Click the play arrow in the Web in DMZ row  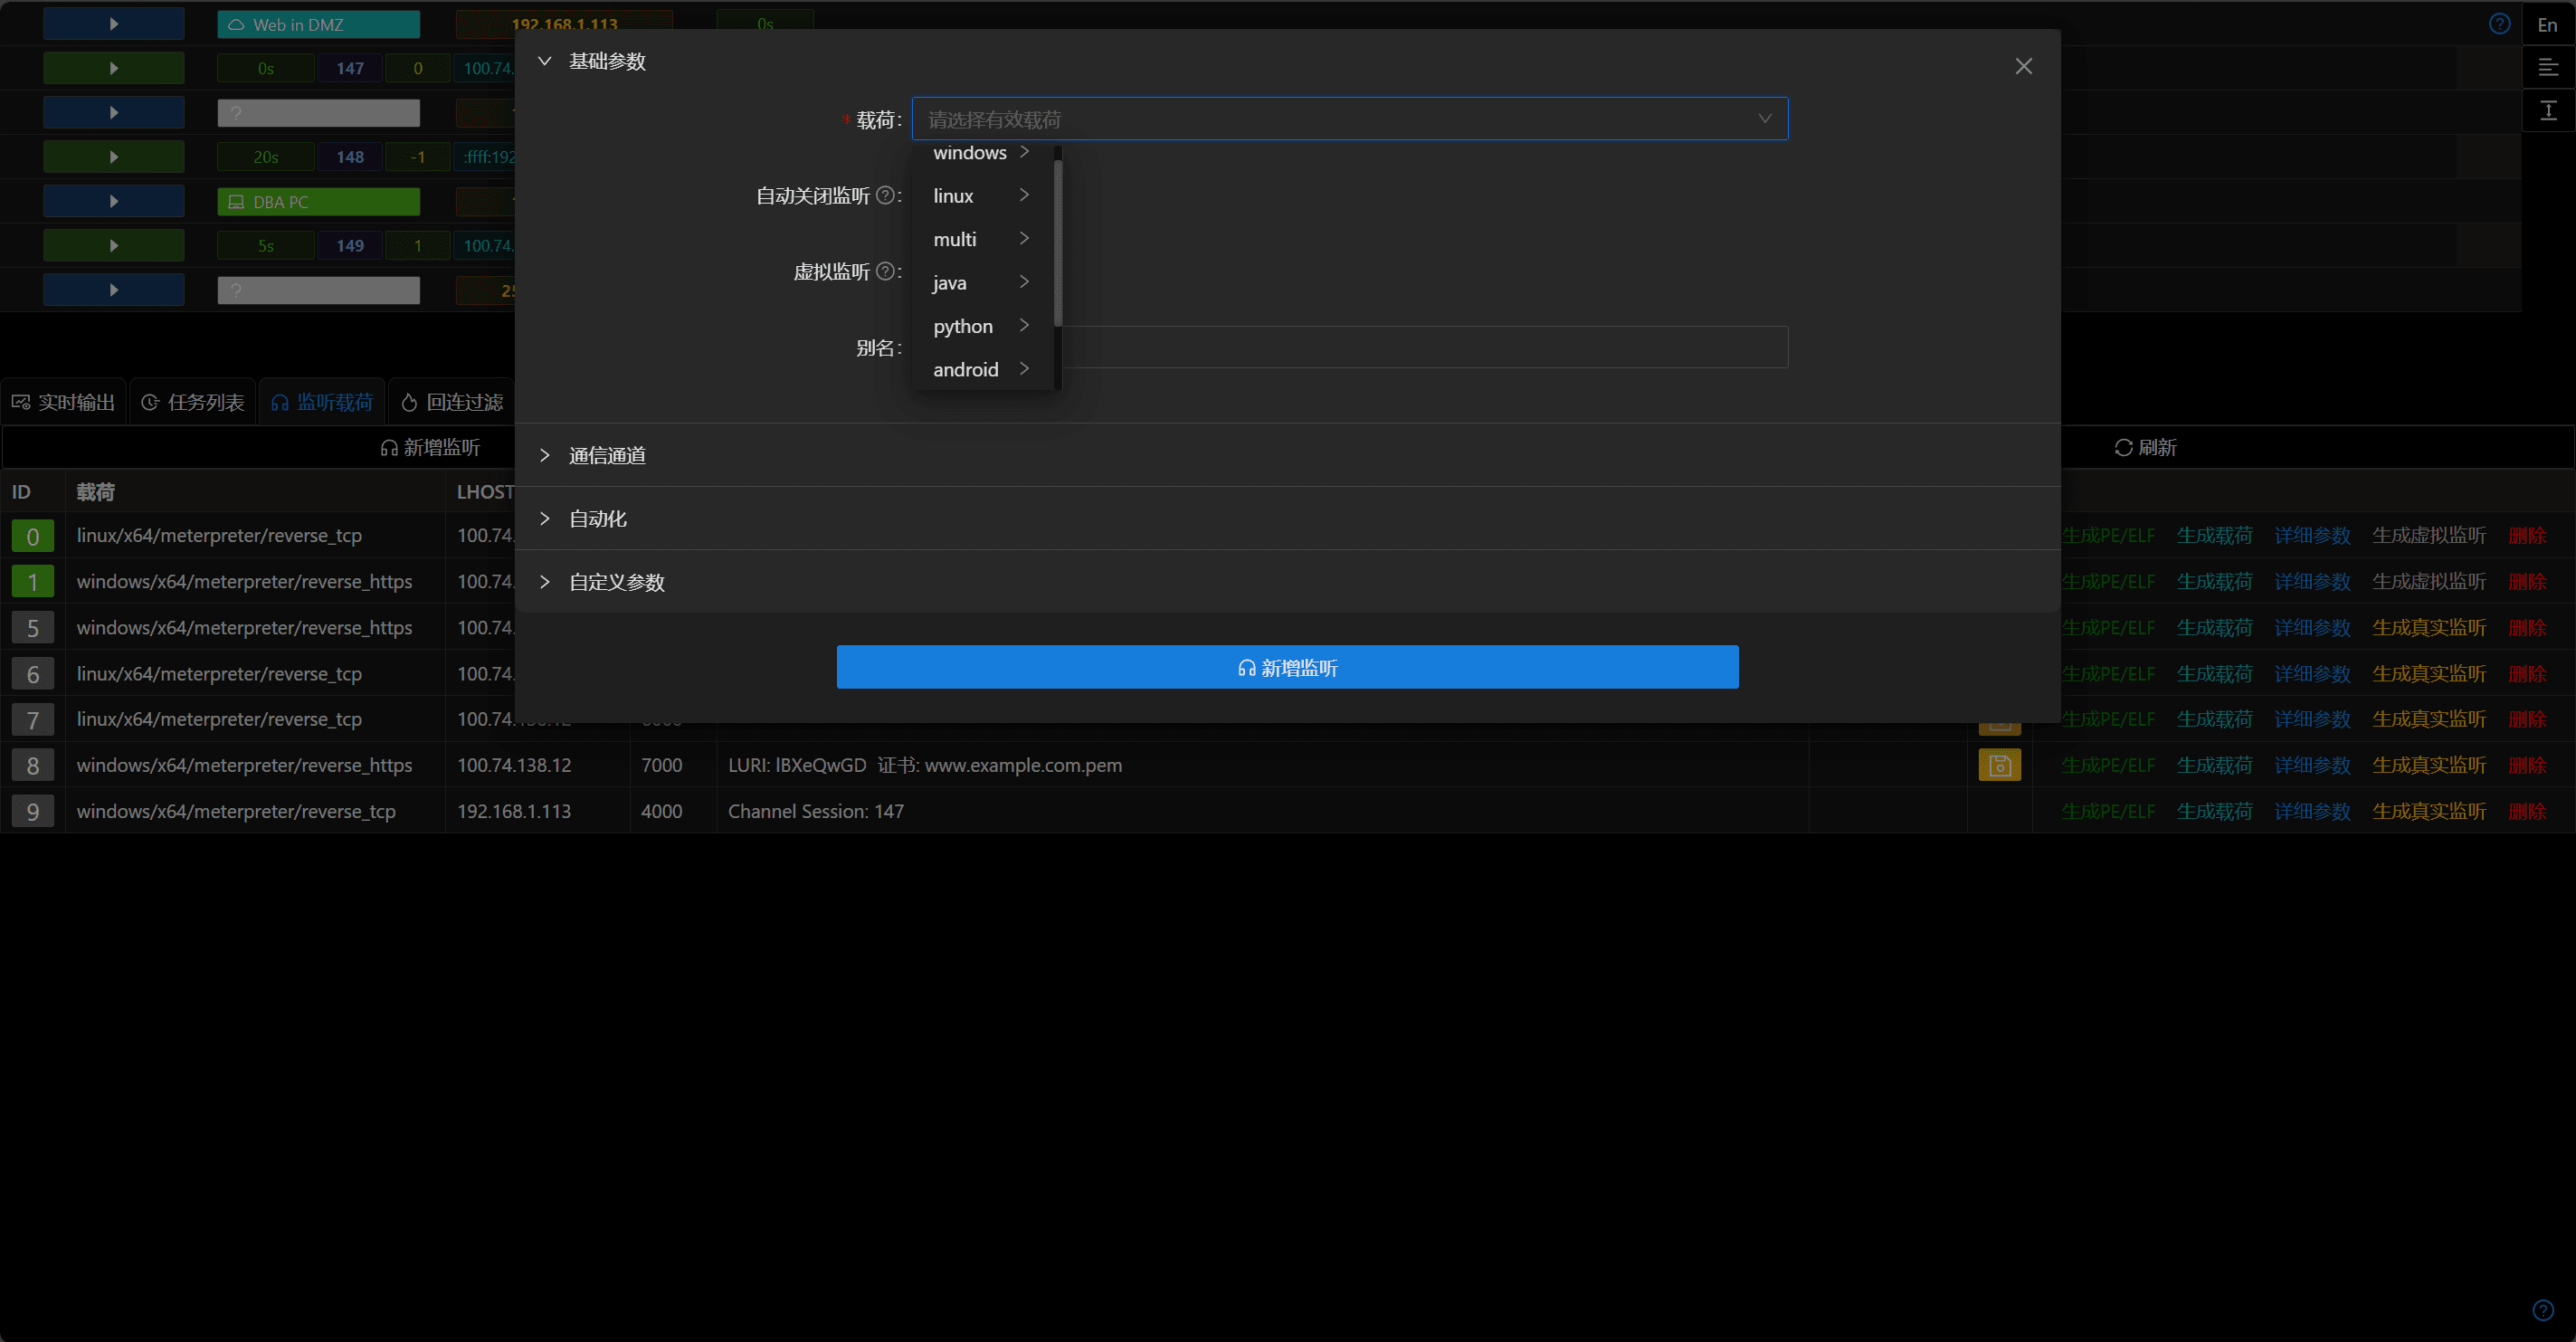tap(114, 24)
